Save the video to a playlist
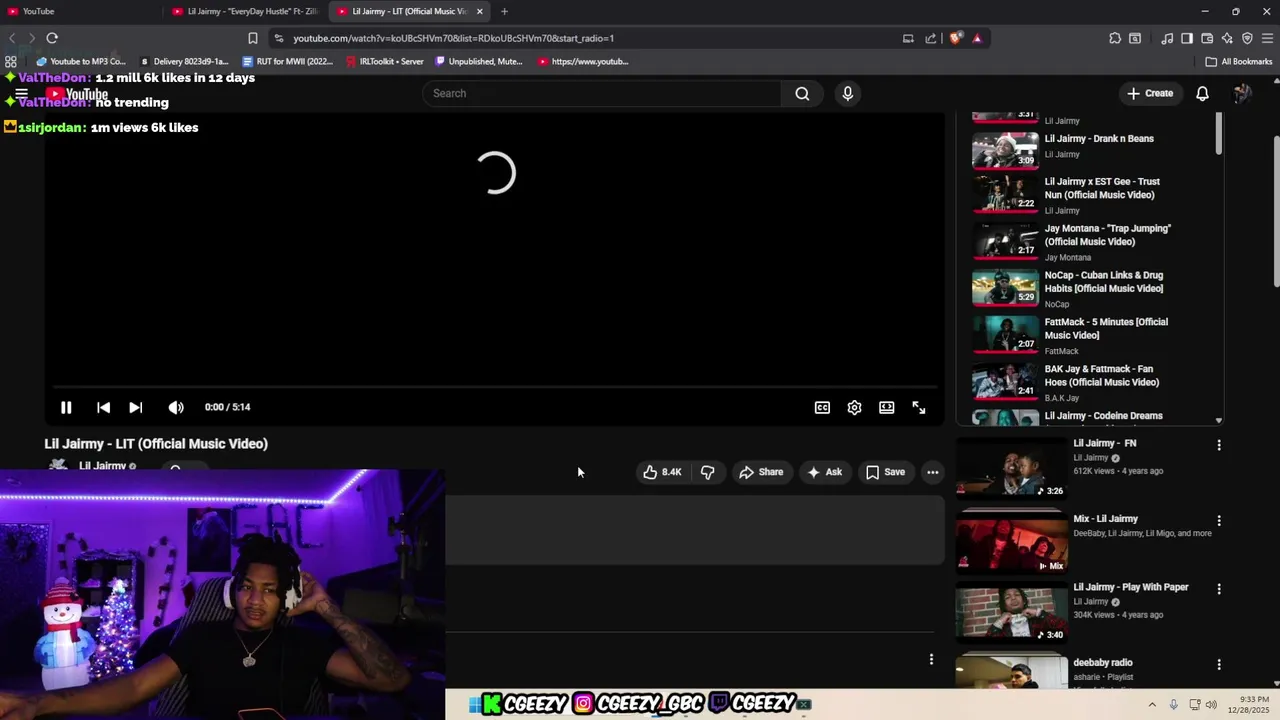 pyautogui.click(x=885, y=472)
